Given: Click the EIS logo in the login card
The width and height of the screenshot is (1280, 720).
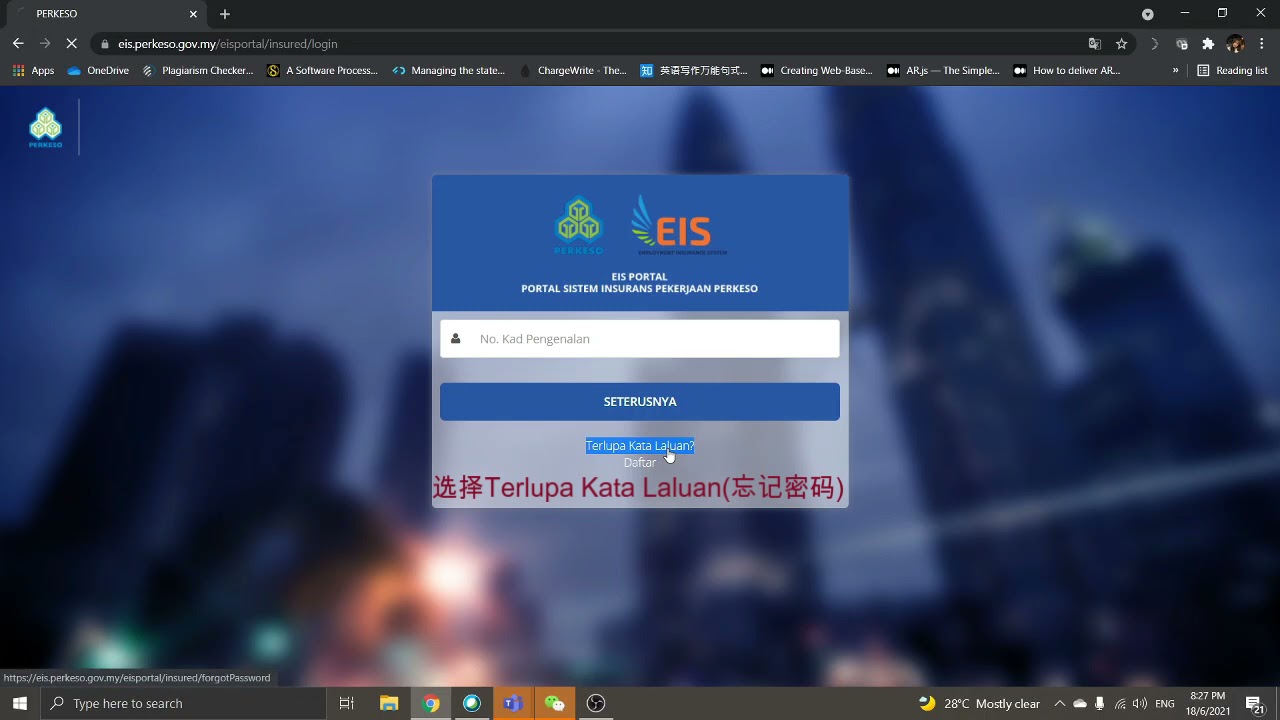Looking at the screenshot, I should click(679, 226).
